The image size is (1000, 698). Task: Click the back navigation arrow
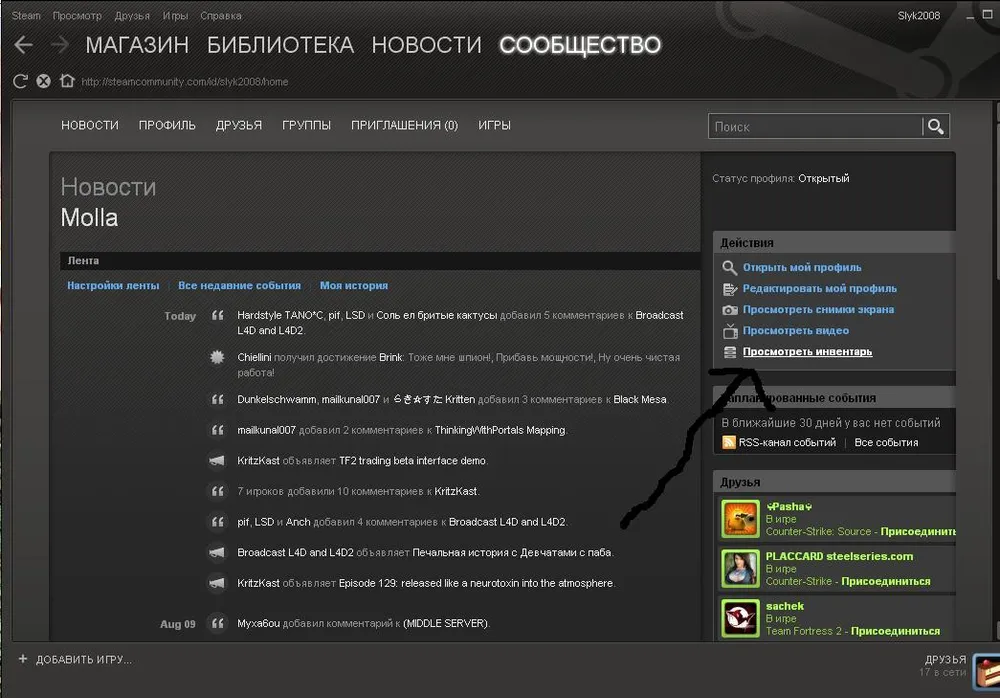pos(23,45)
